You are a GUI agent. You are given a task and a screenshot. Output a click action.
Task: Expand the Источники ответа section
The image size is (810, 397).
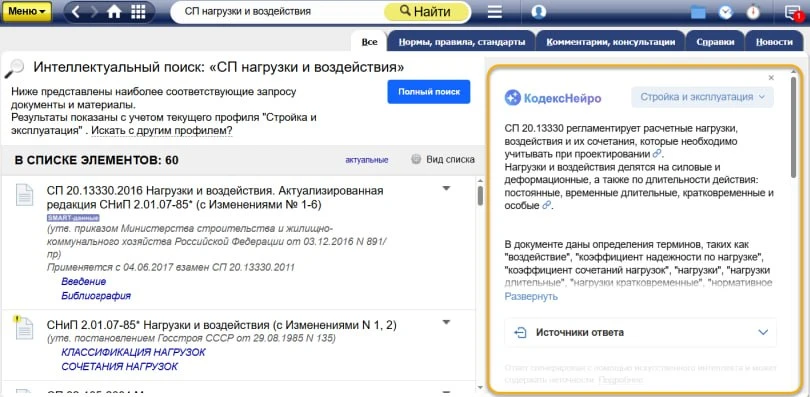641,332
